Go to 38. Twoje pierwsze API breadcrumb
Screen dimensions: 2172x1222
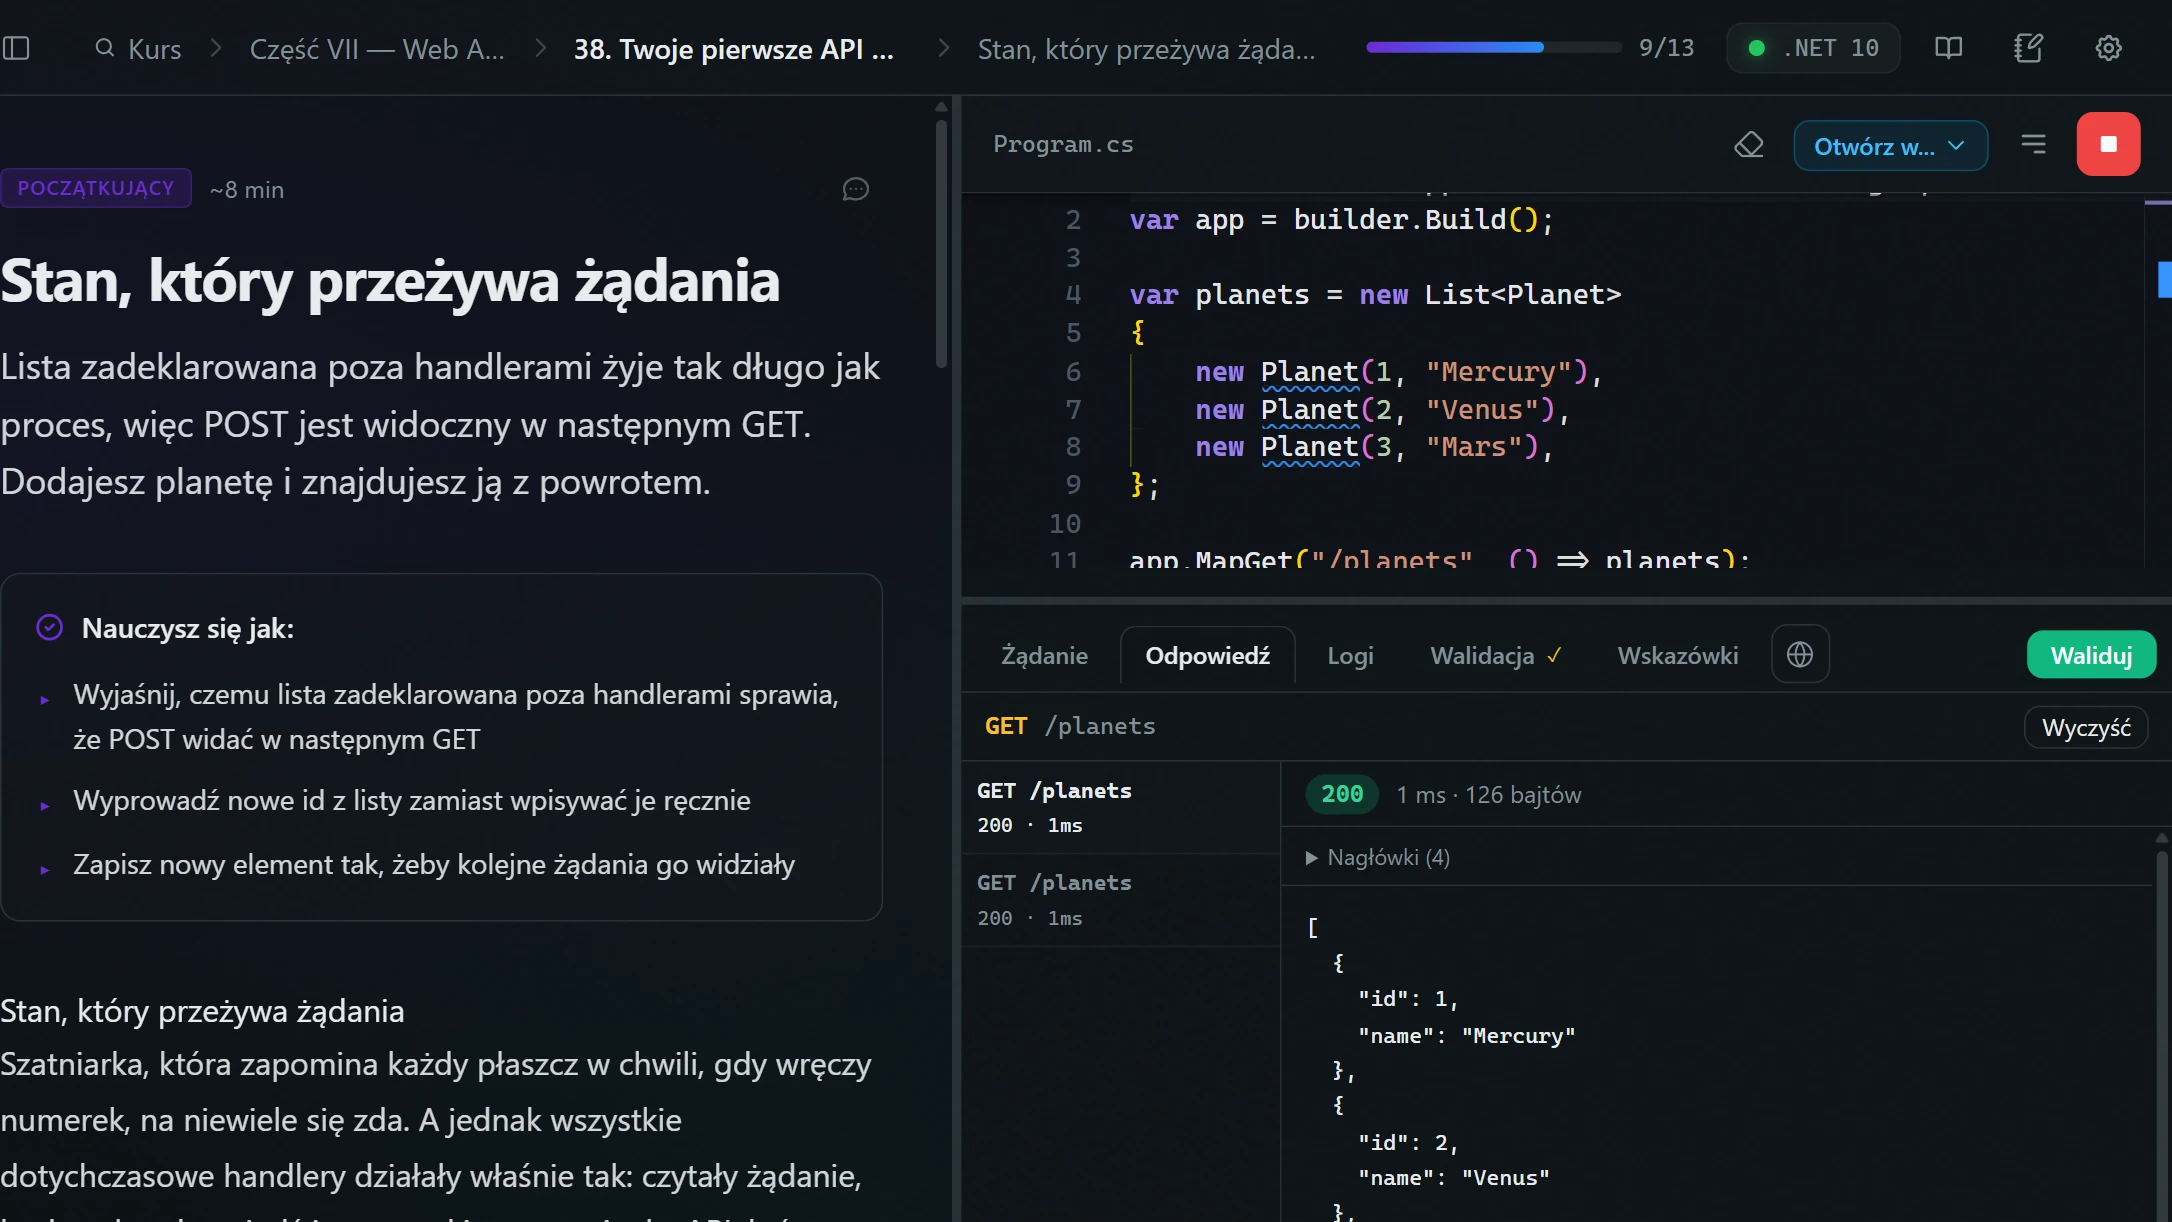734,48
